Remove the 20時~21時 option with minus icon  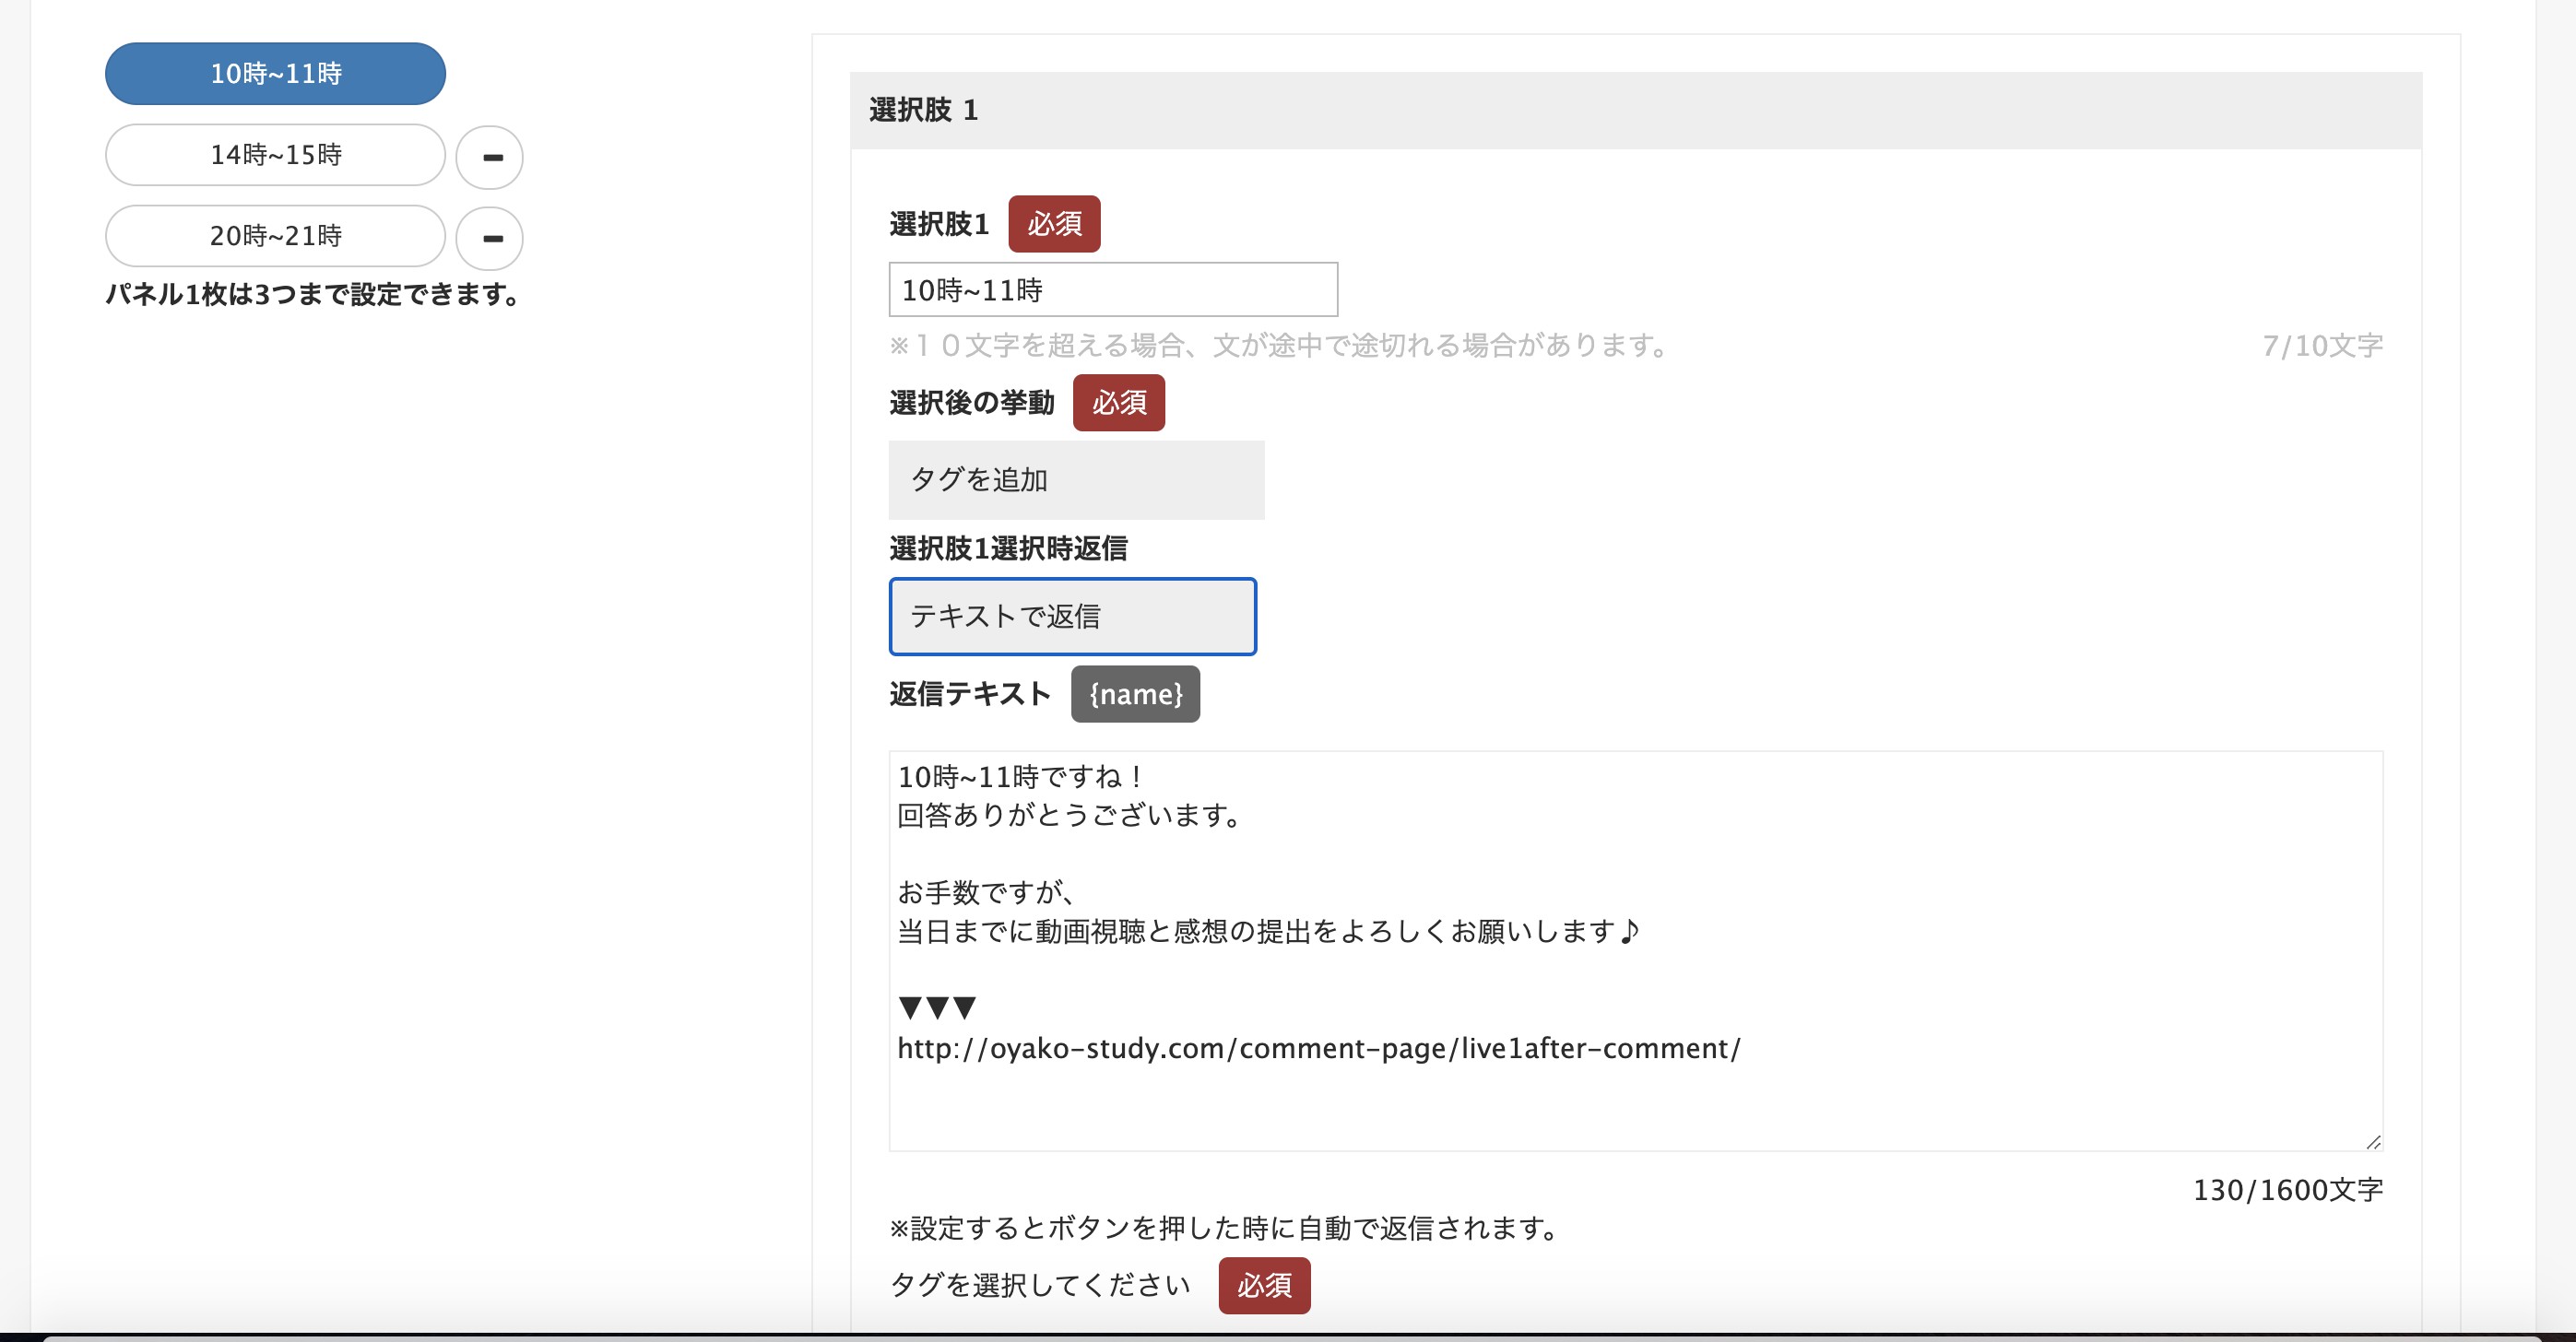click(x=490, y=238)
